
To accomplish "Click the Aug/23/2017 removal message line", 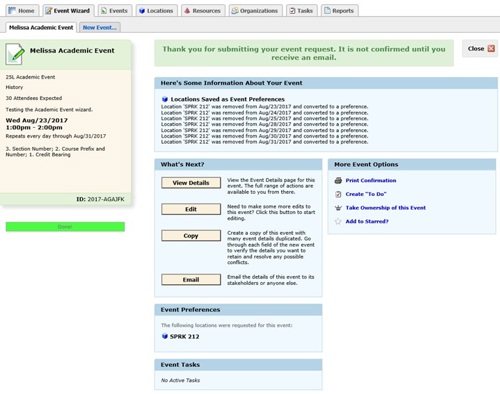I will click(265, 107).
